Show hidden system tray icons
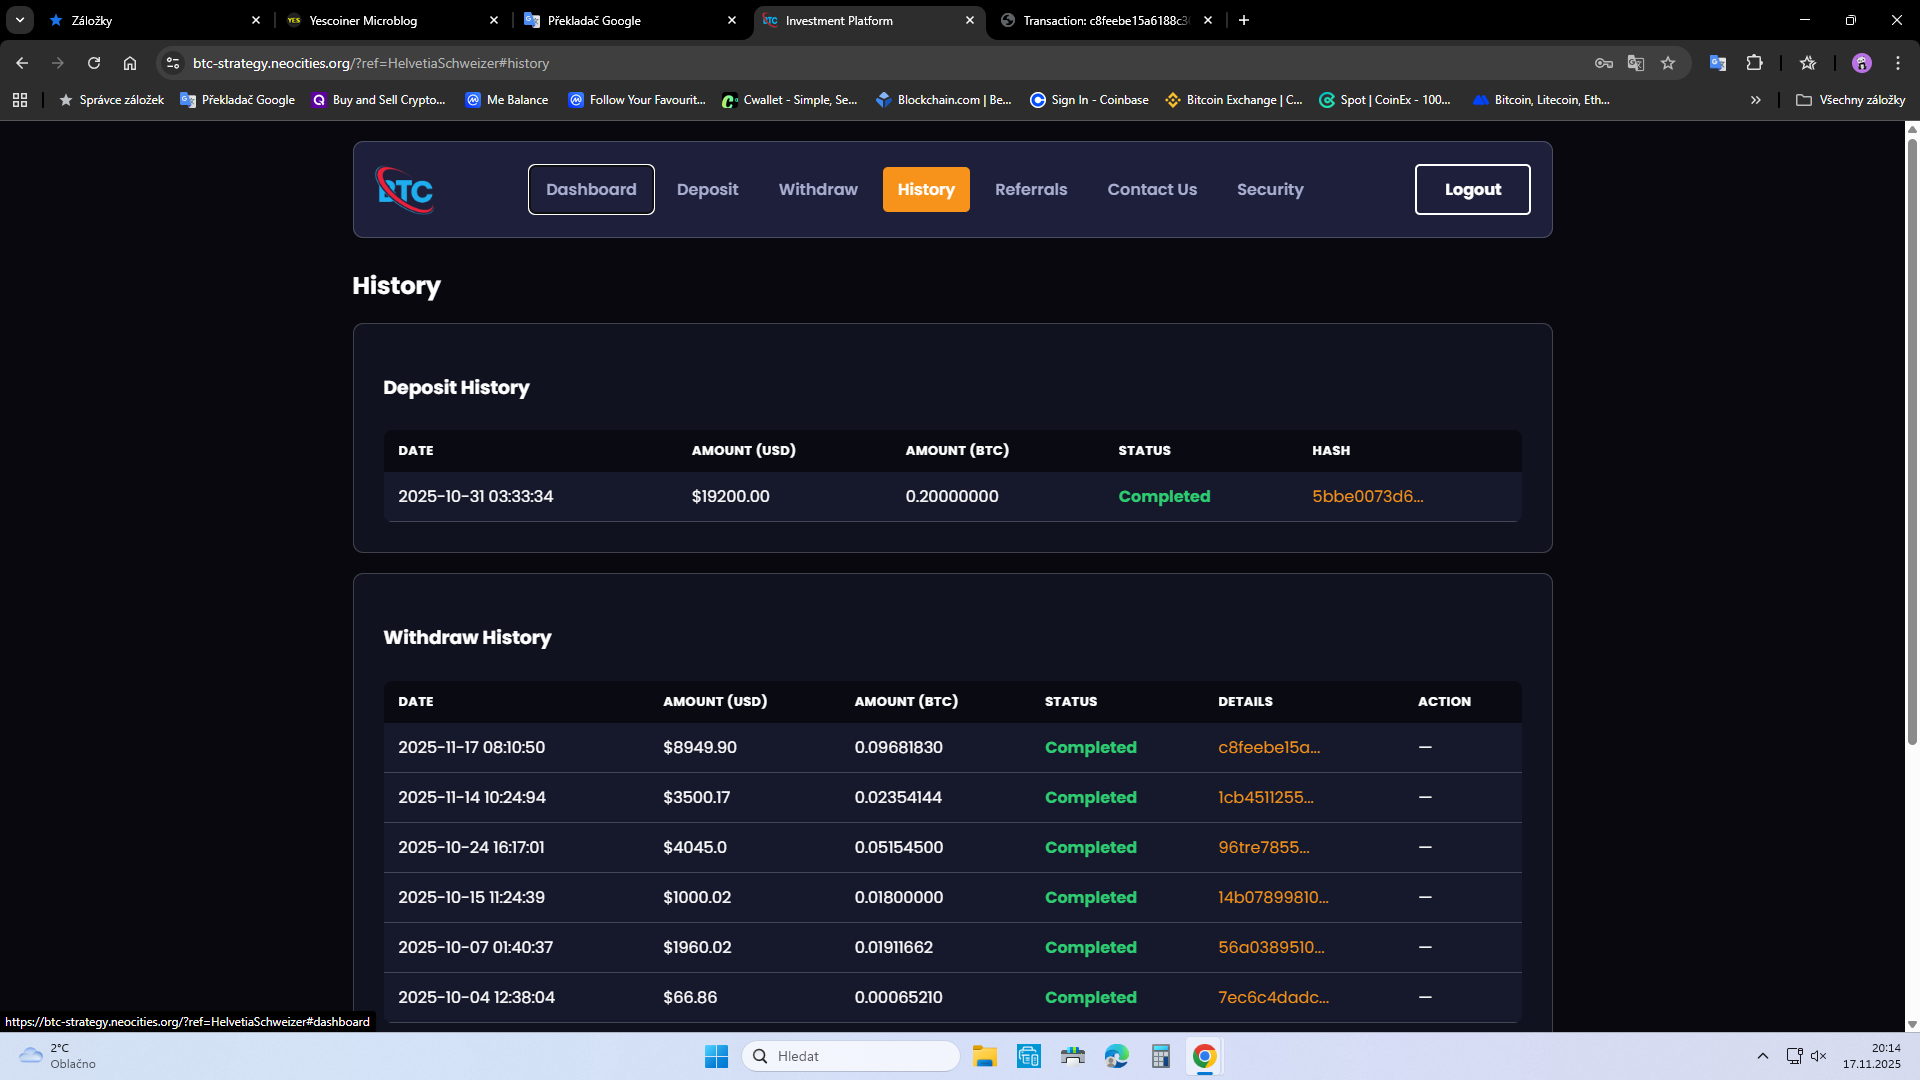The width and height of the screenshot is (1920, 1080). pyautogui.click(x=1763, y=1056)
